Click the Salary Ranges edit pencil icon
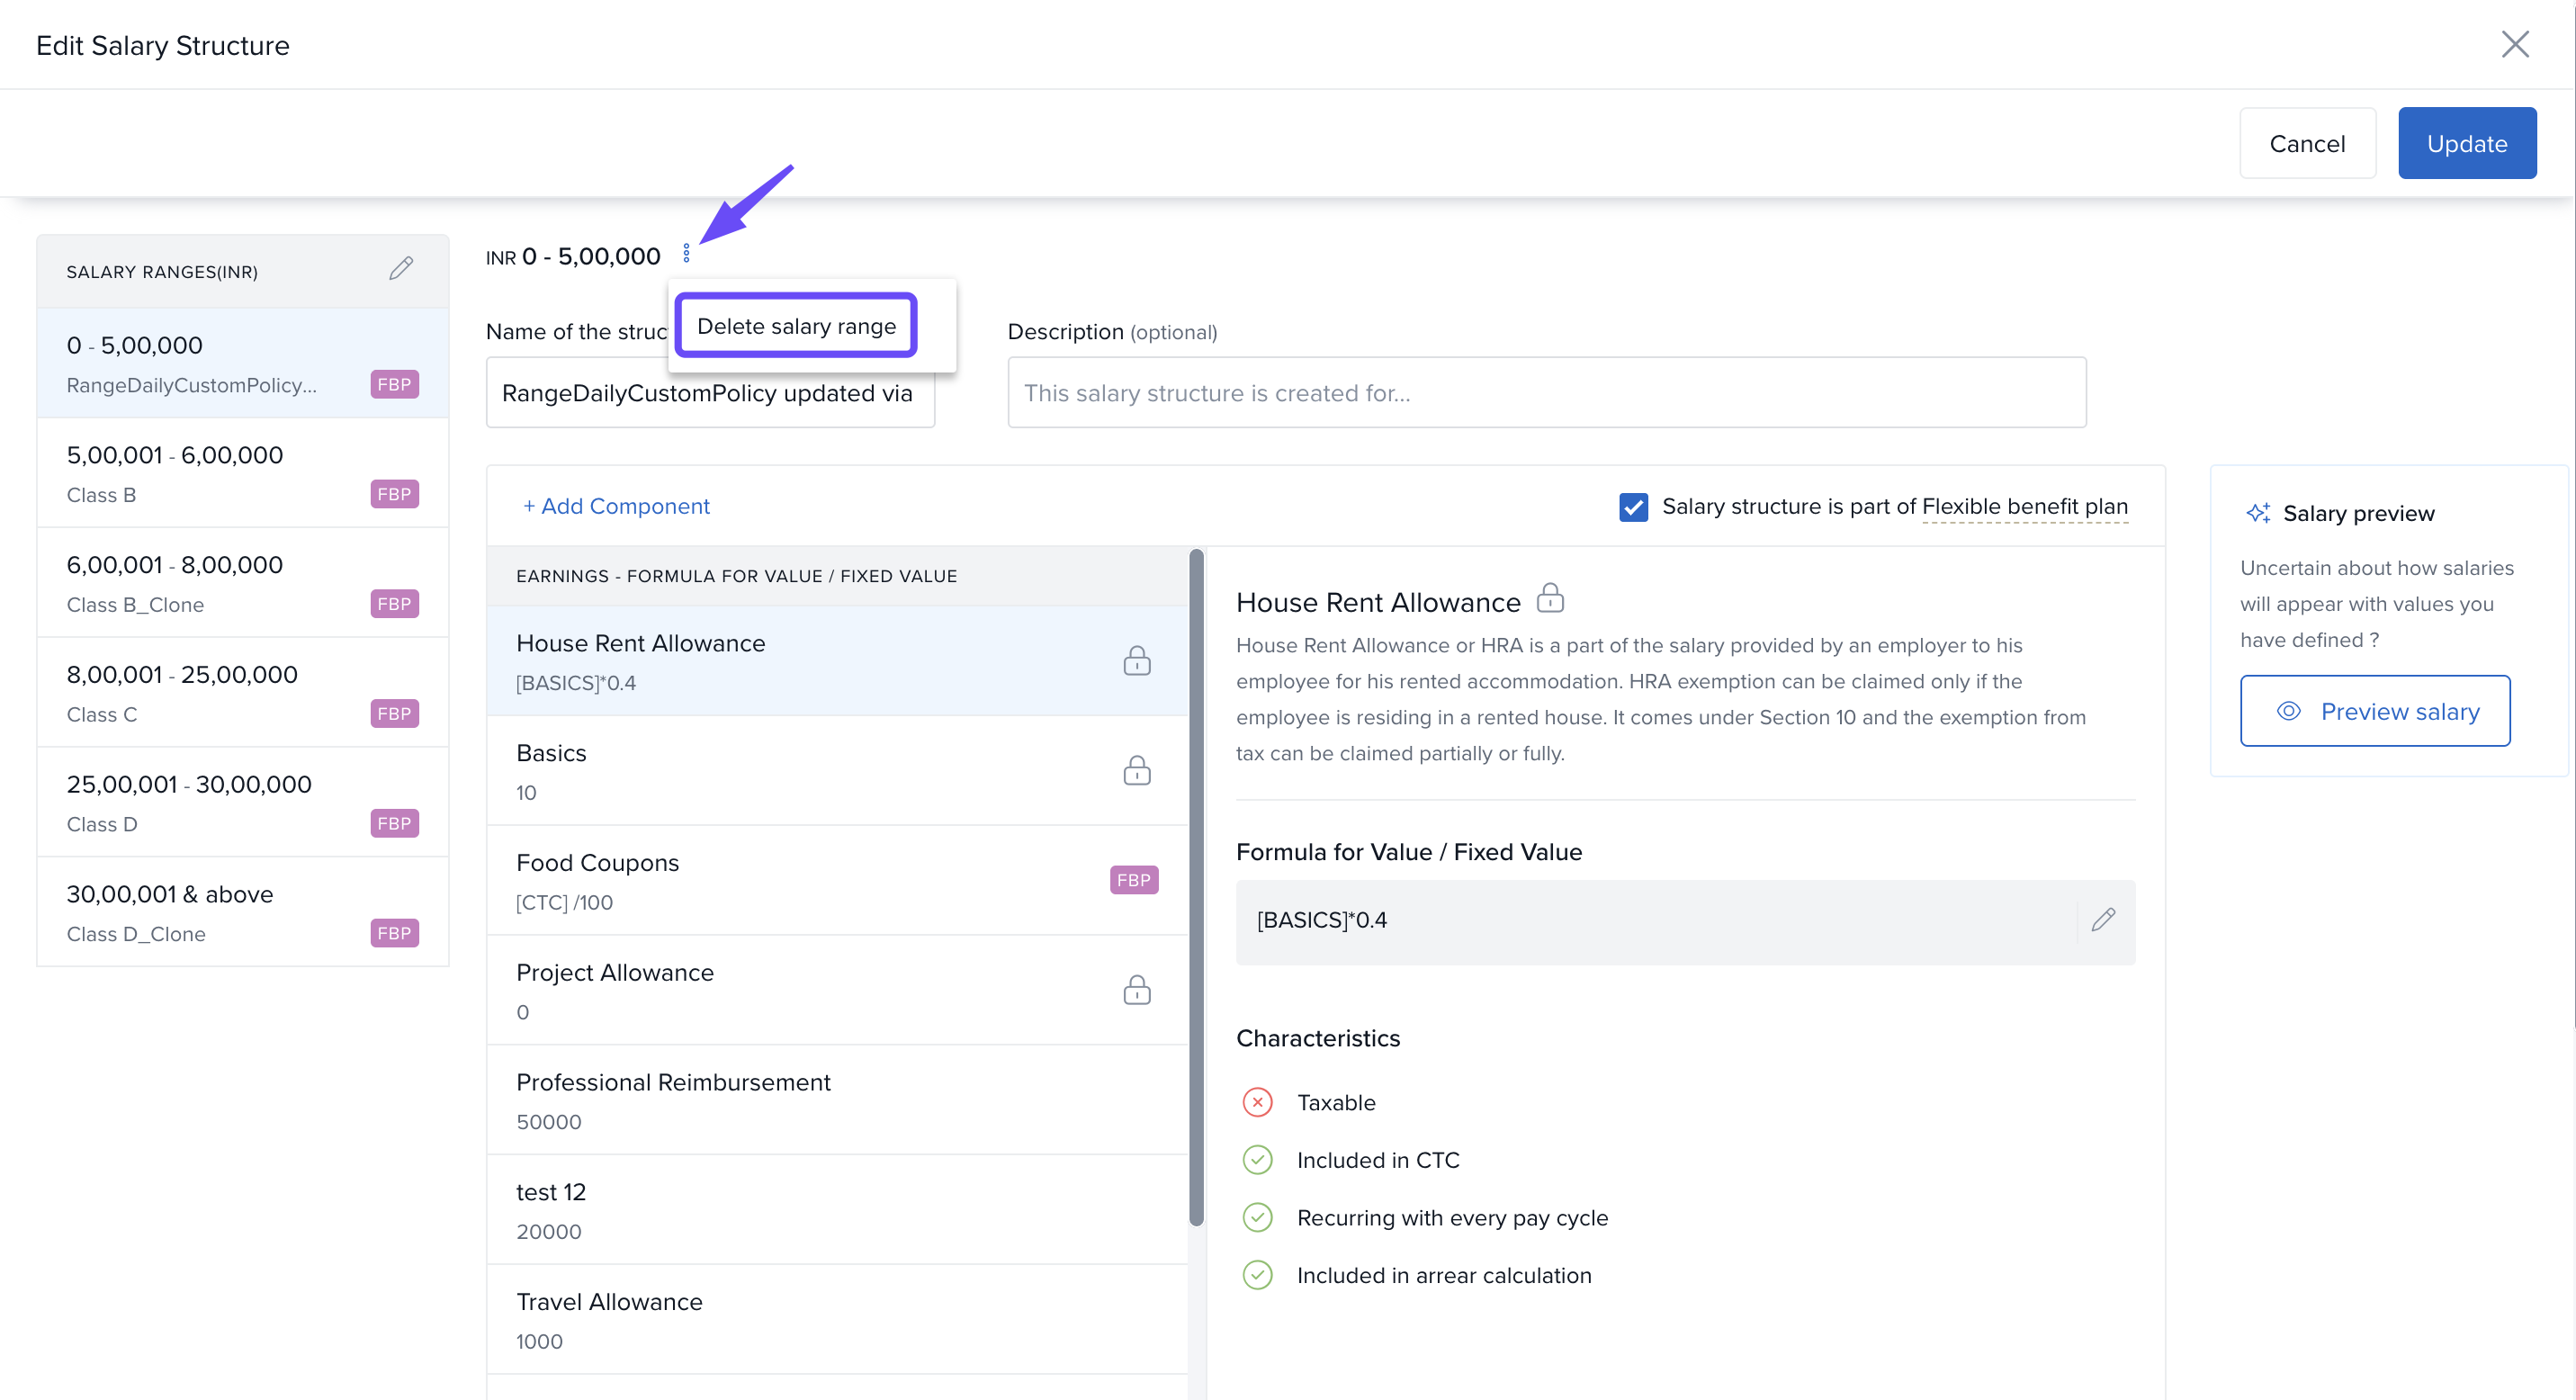2576x1400 pixels. (401, 269)
